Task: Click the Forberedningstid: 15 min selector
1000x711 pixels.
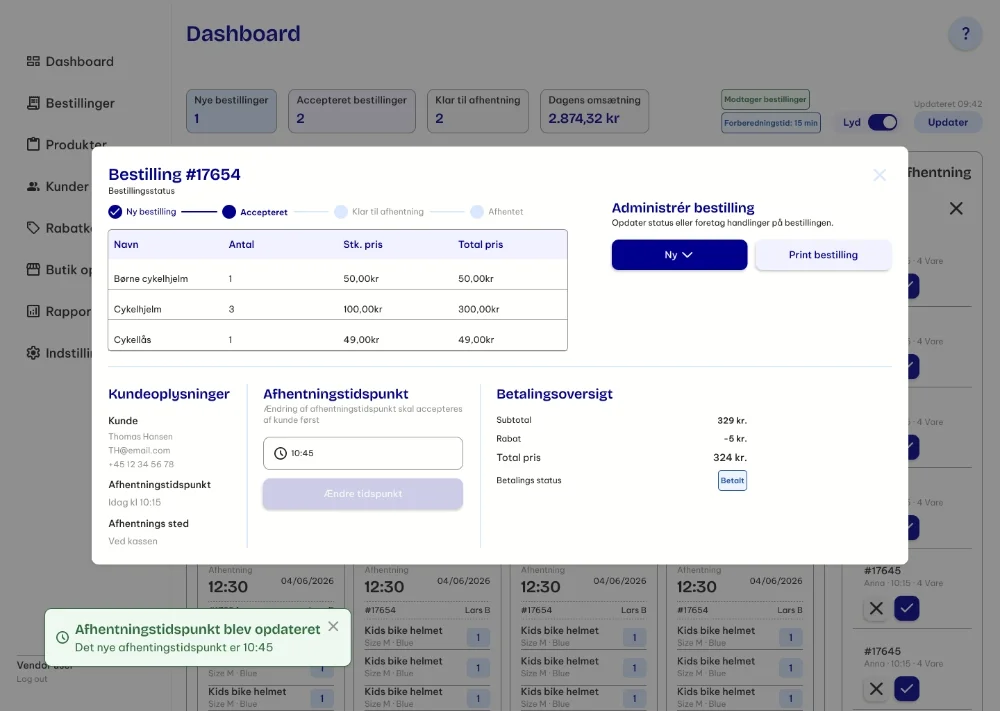Action: (x=771, y=123)
